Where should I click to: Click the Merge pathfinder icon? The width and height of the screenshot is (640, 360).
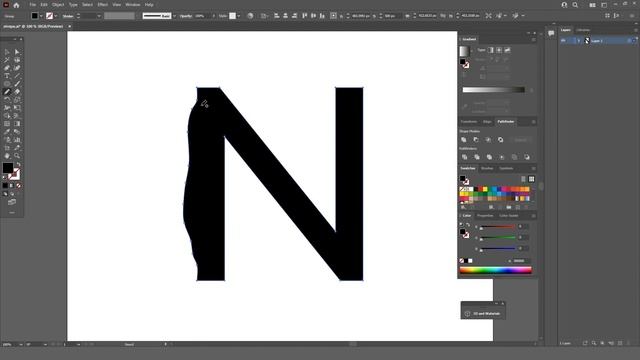[489, 157]
